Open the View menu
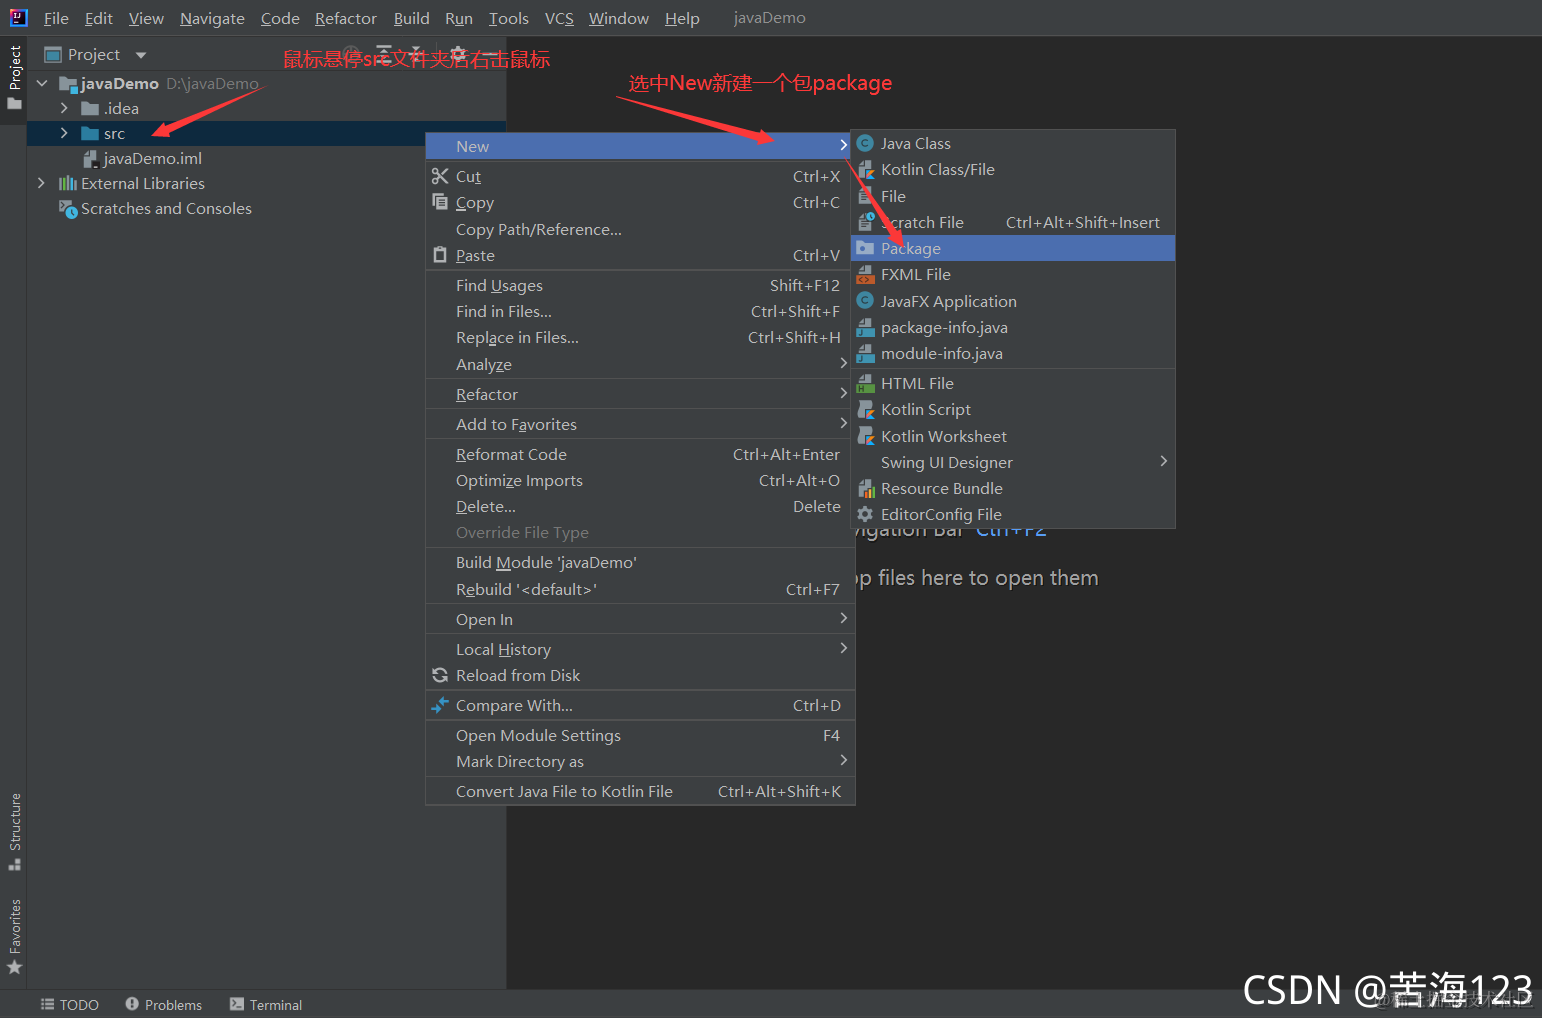 (146, 18)
